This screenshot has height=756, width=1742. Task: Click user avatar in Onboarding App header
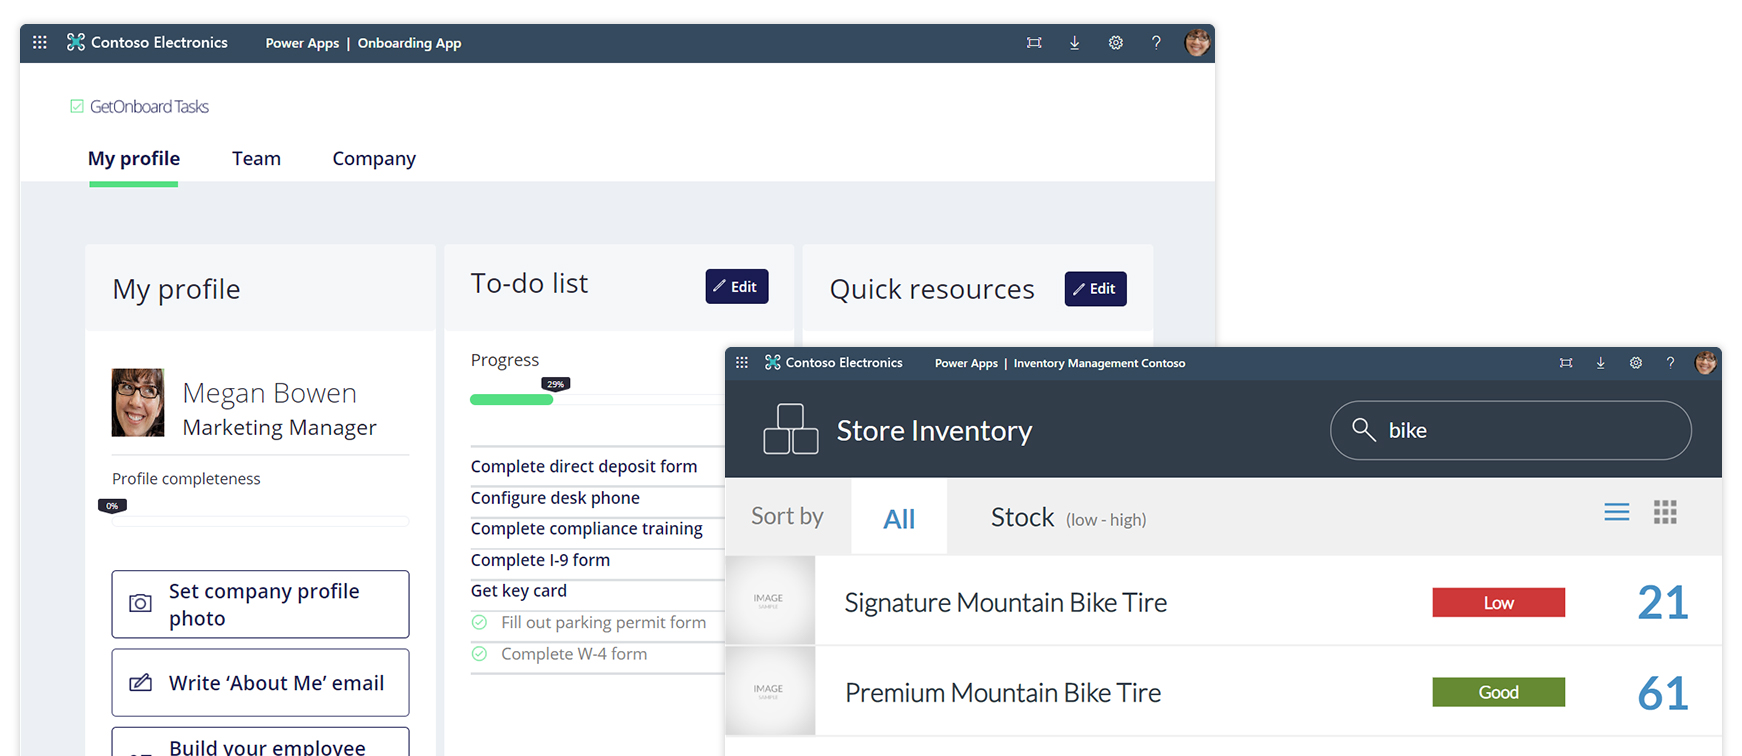point(1197,42)
